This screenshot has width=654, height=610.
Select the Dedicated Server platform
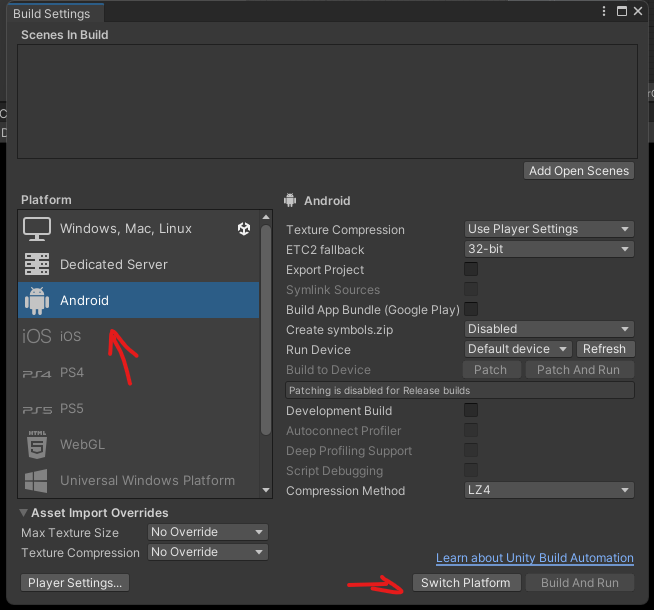pyautogui.click(x=138, y=264)
